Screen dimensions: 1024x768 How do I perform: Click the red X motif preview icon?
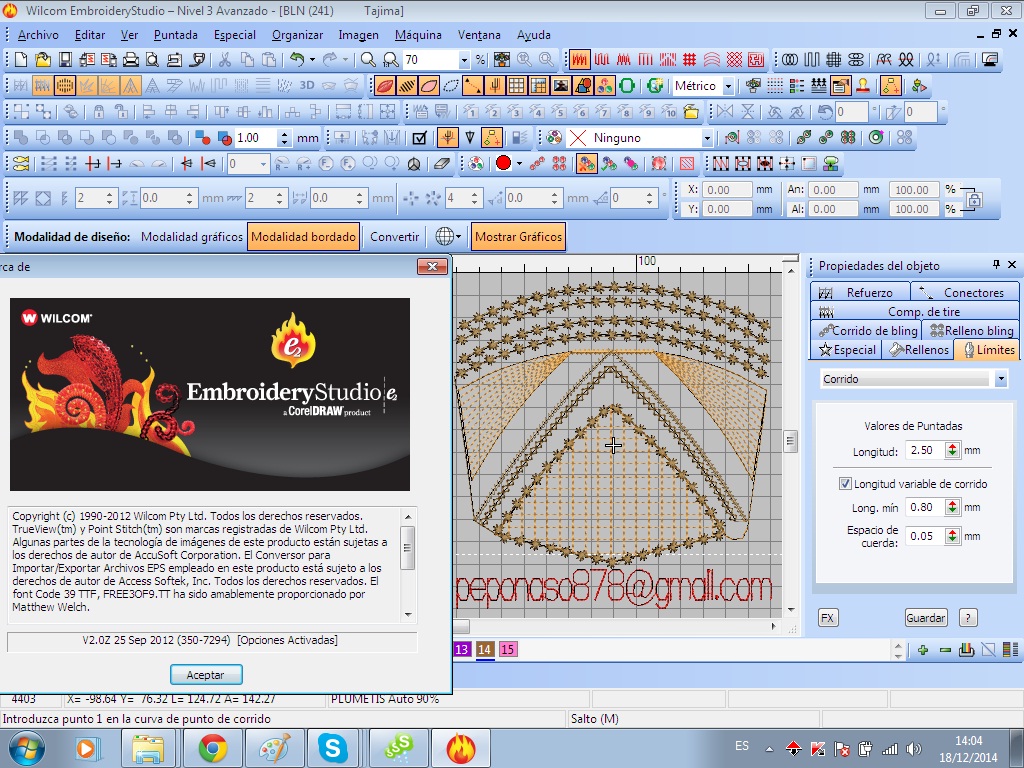[578, 138]
